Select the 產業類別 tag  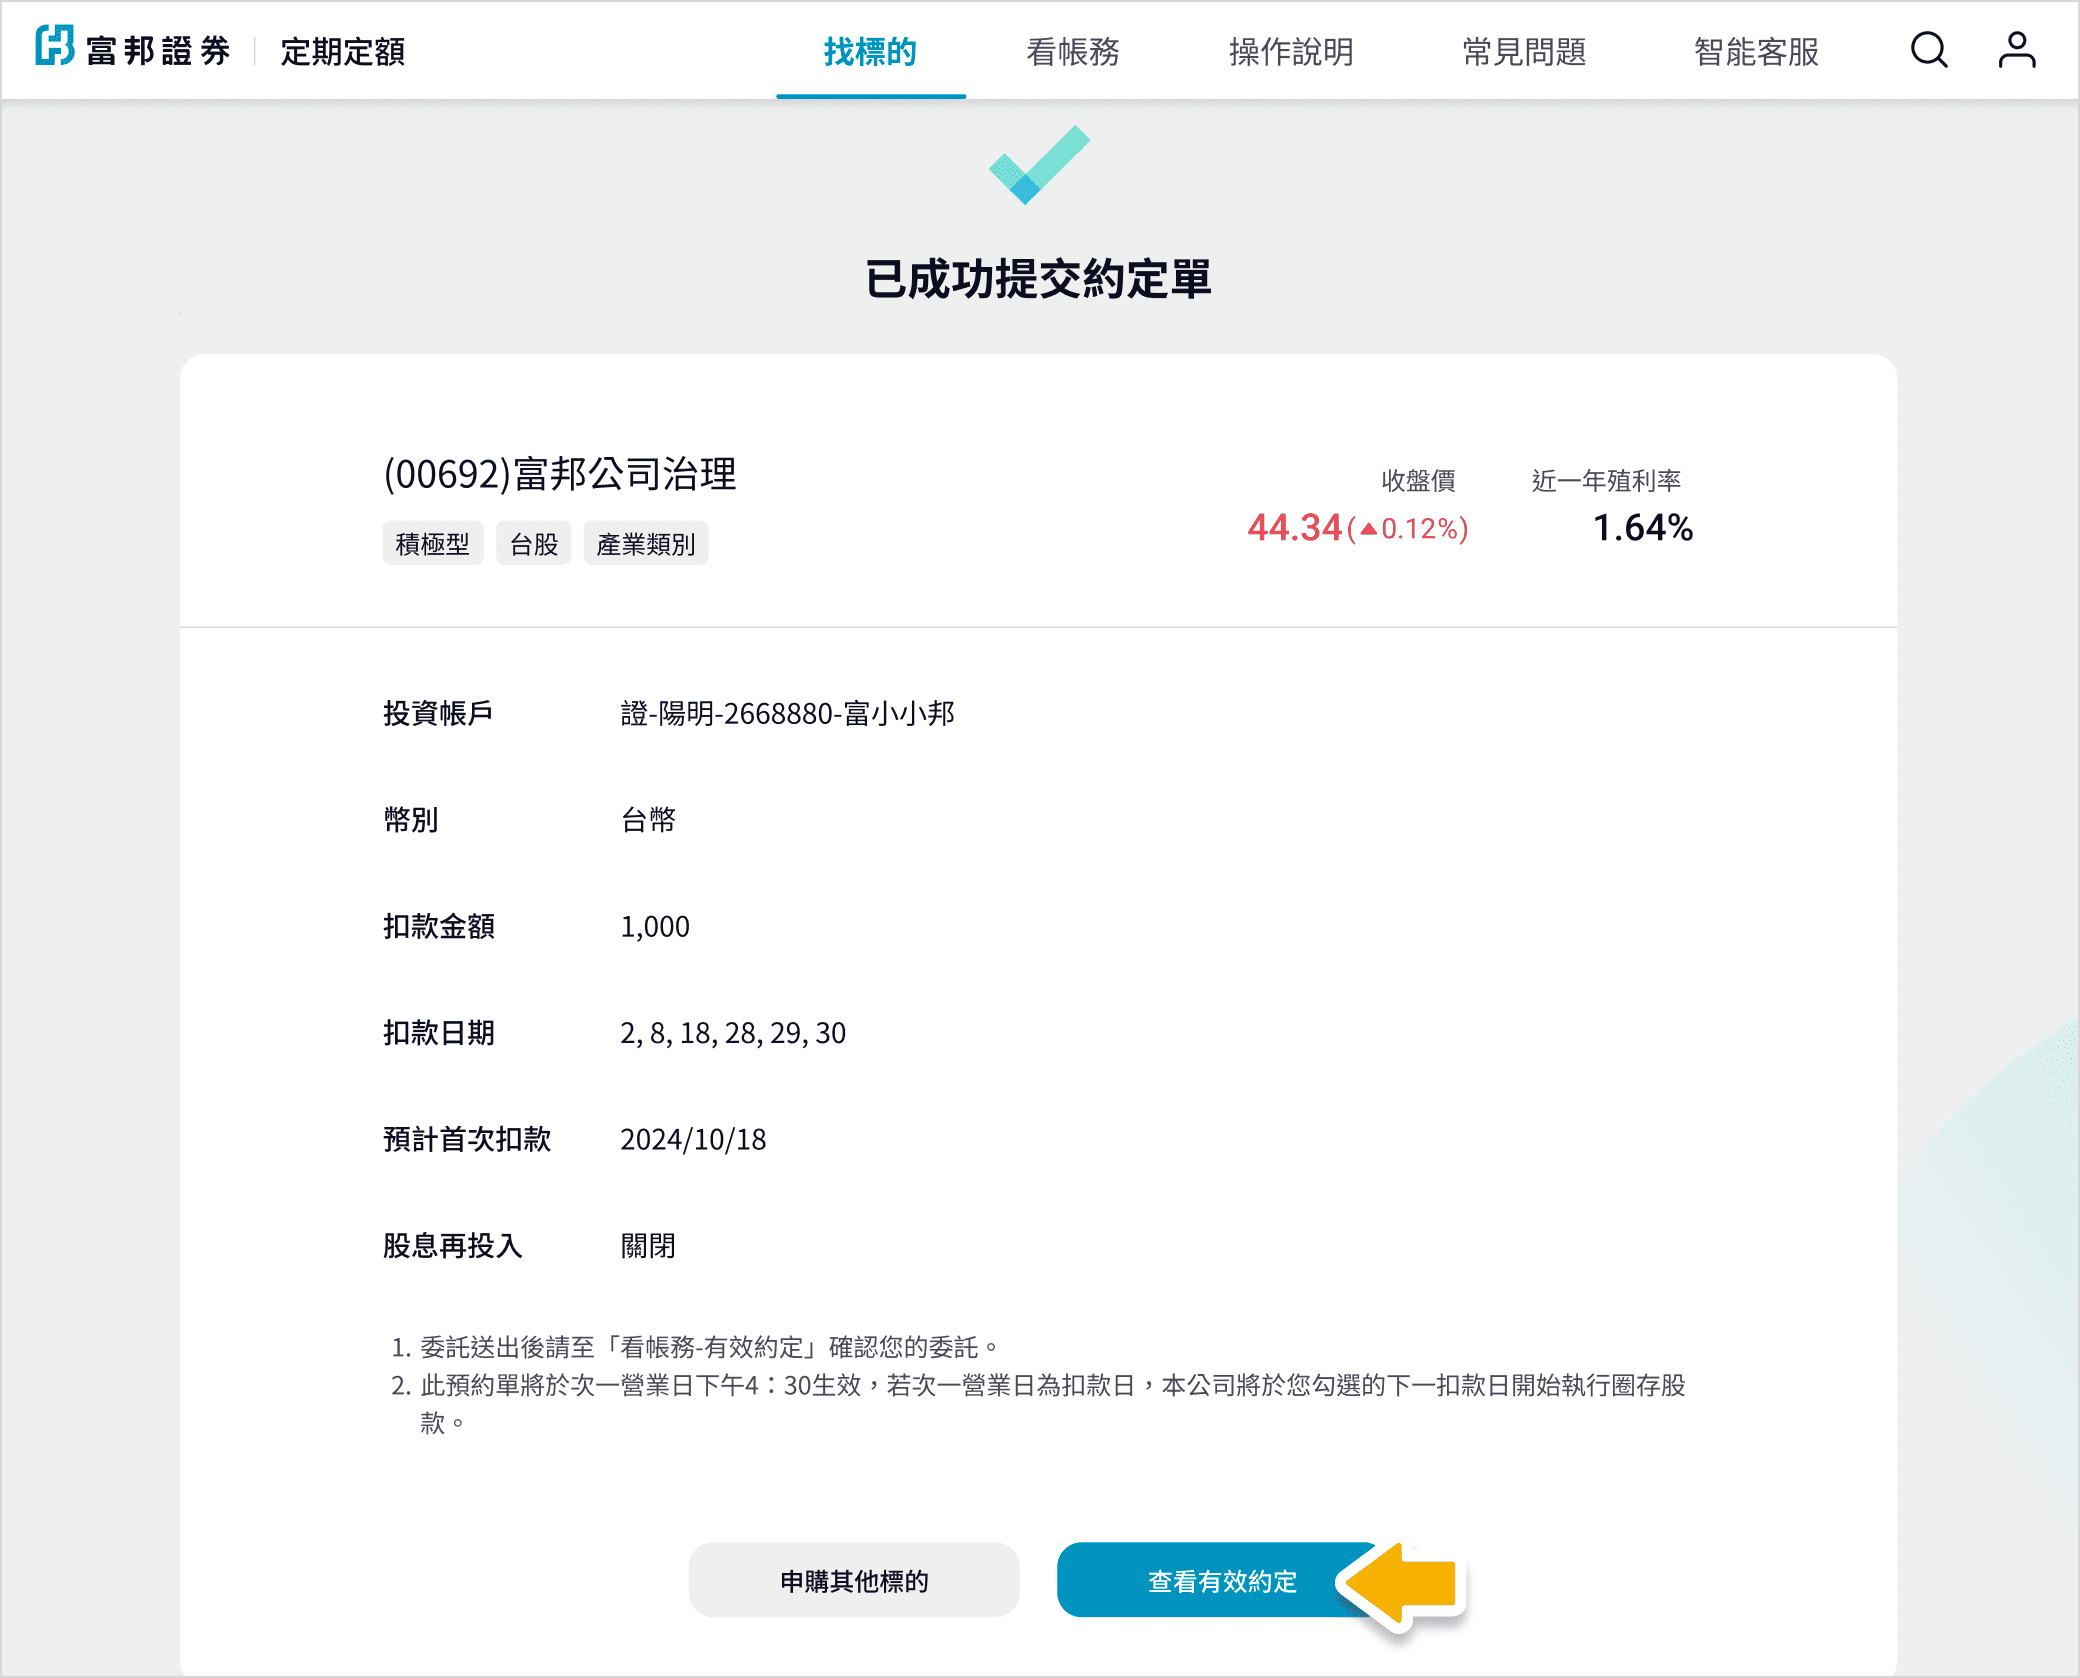coord(646,544)
